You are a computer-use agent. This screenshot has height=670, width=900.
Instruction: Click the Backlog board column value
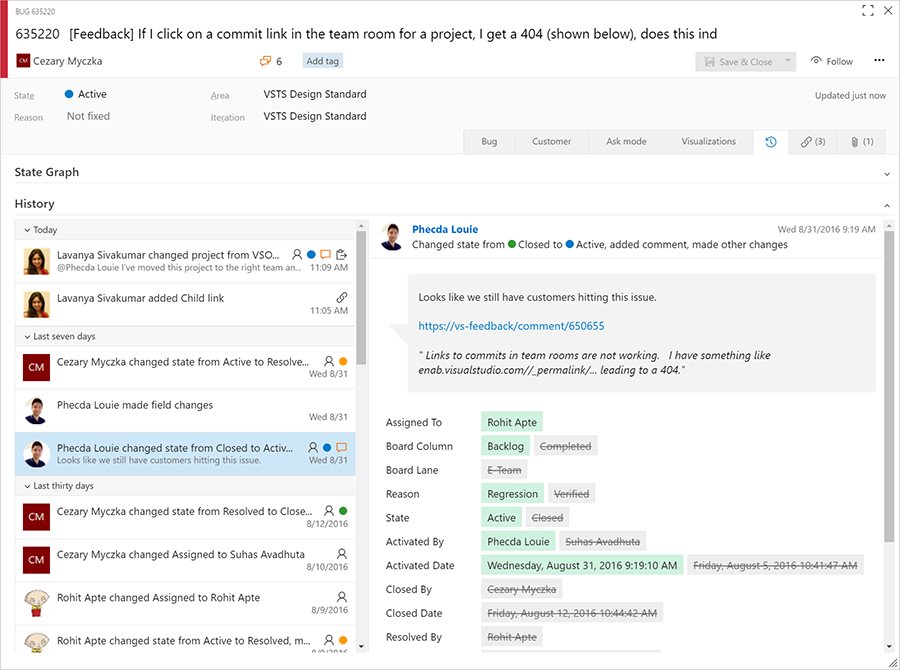click(505, 446)
